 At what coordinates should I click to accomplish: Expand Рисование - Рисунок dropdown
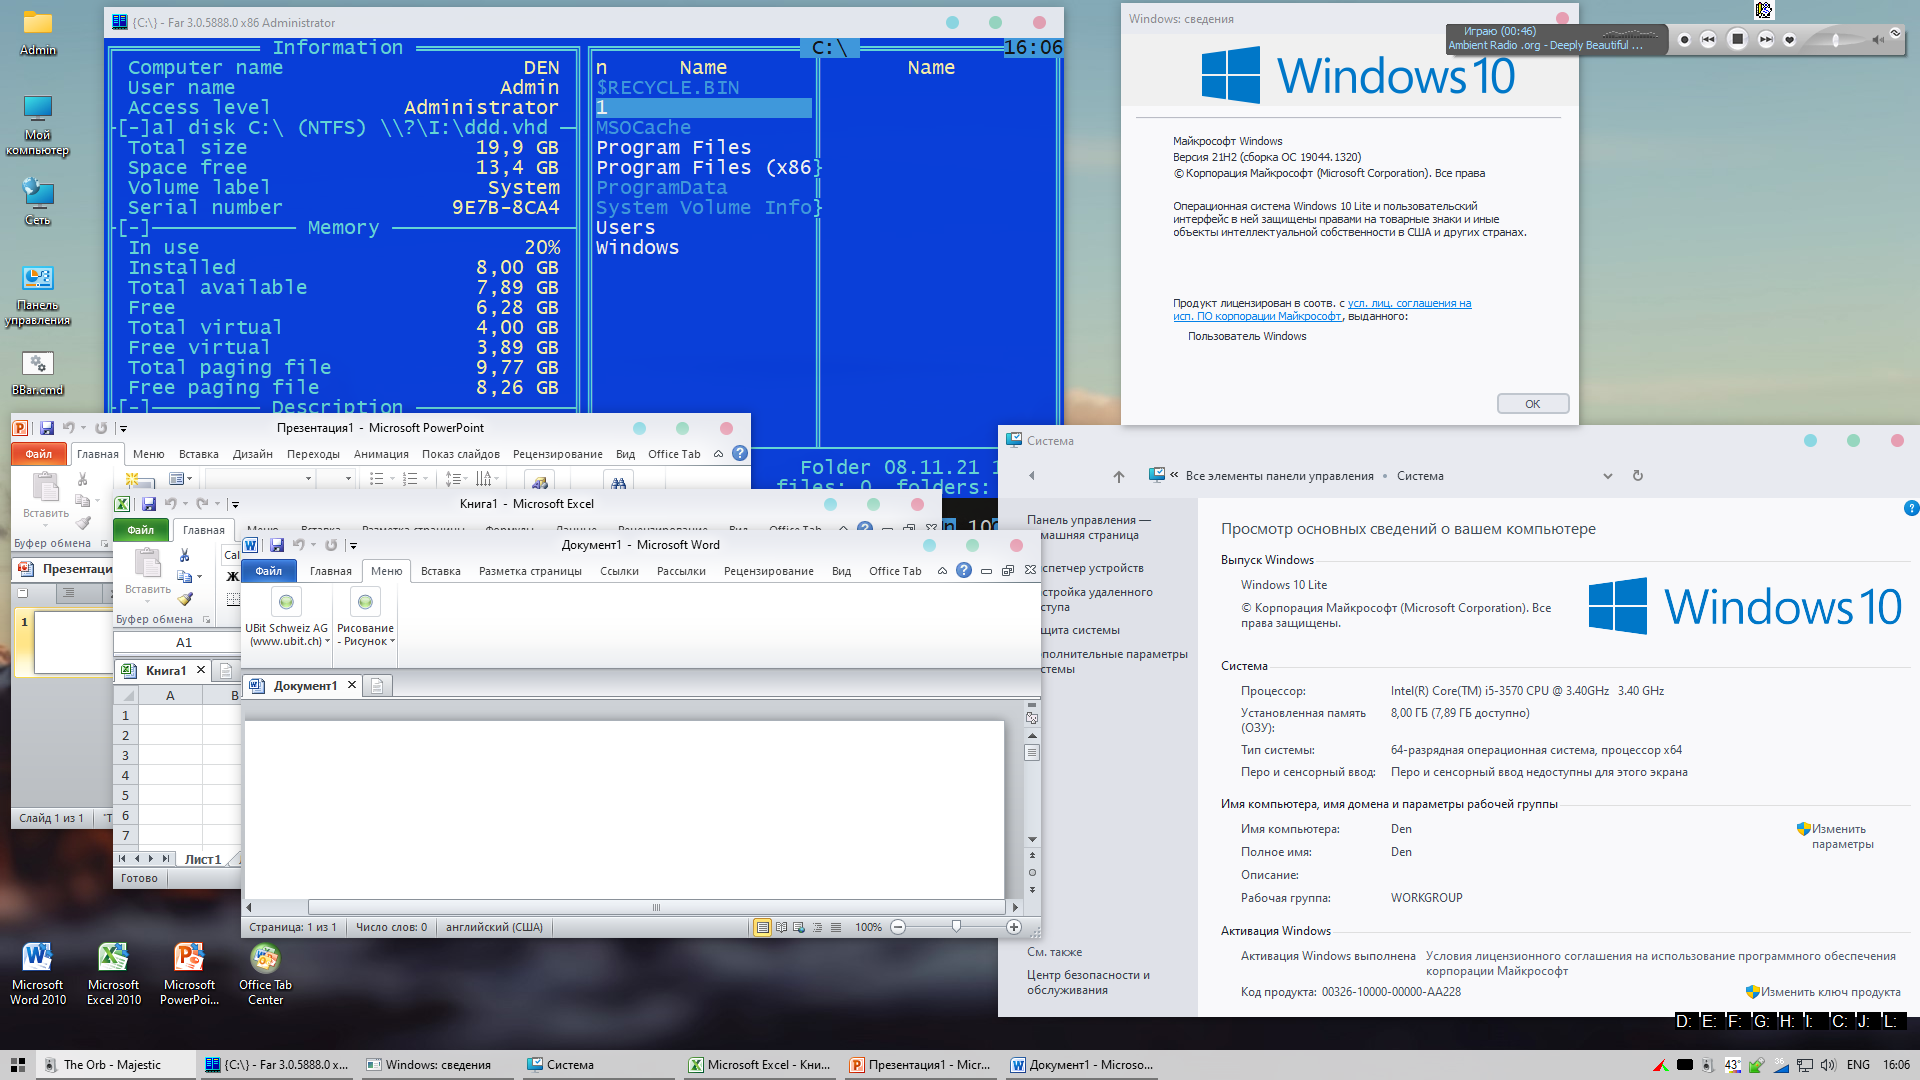[392, 641]
